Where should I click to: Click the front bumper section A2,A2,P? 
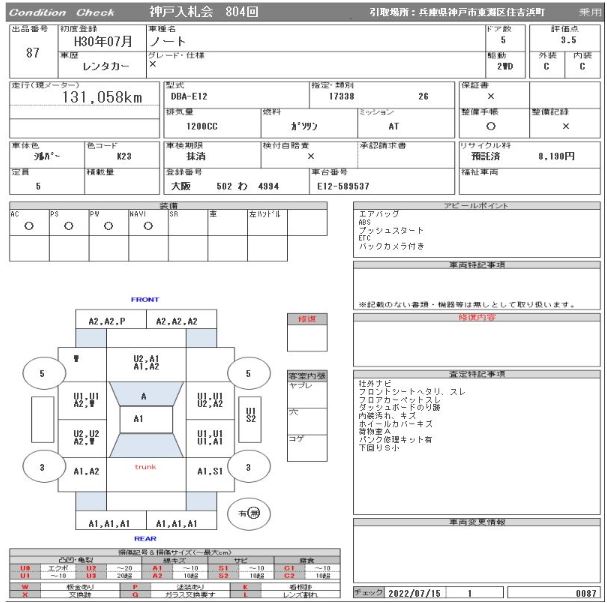pos(107,321)
